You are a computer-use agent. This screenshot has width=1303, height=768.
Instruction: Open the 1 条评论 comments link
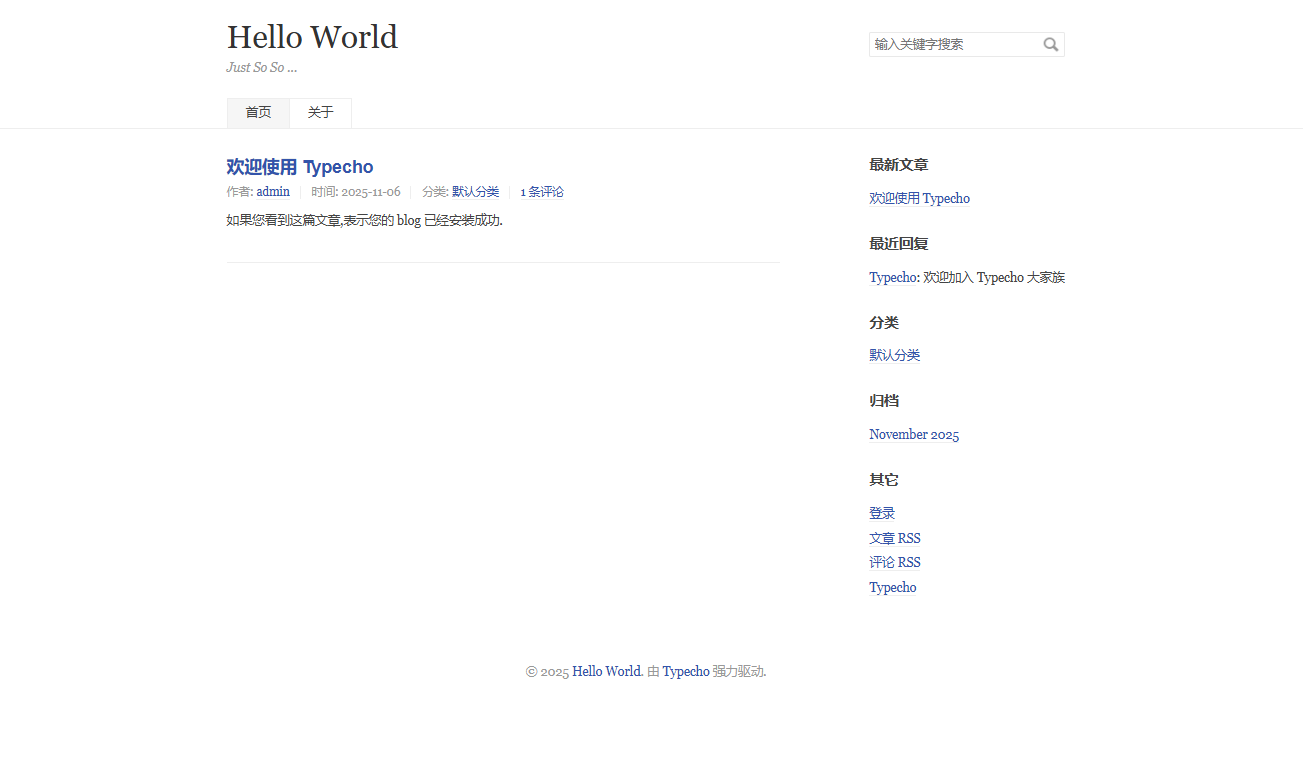click(541, 192)
